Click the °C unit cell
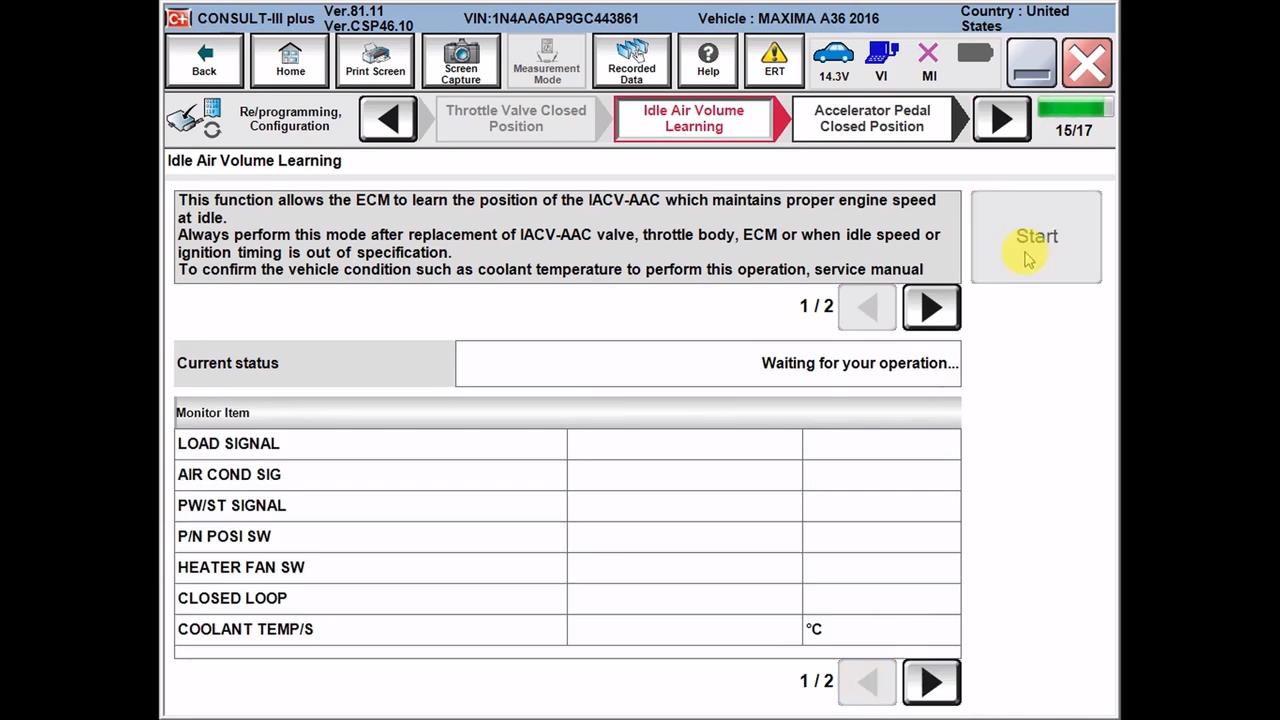Viewport: 1280px width, 720px height. (x=881, y=630)
